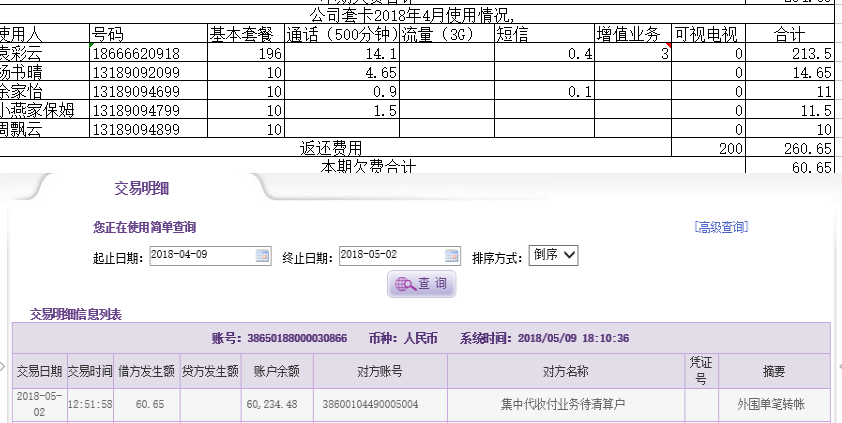The image size is (842, 423).
Task: Click the 查询 search button
Action: point(422,285)
